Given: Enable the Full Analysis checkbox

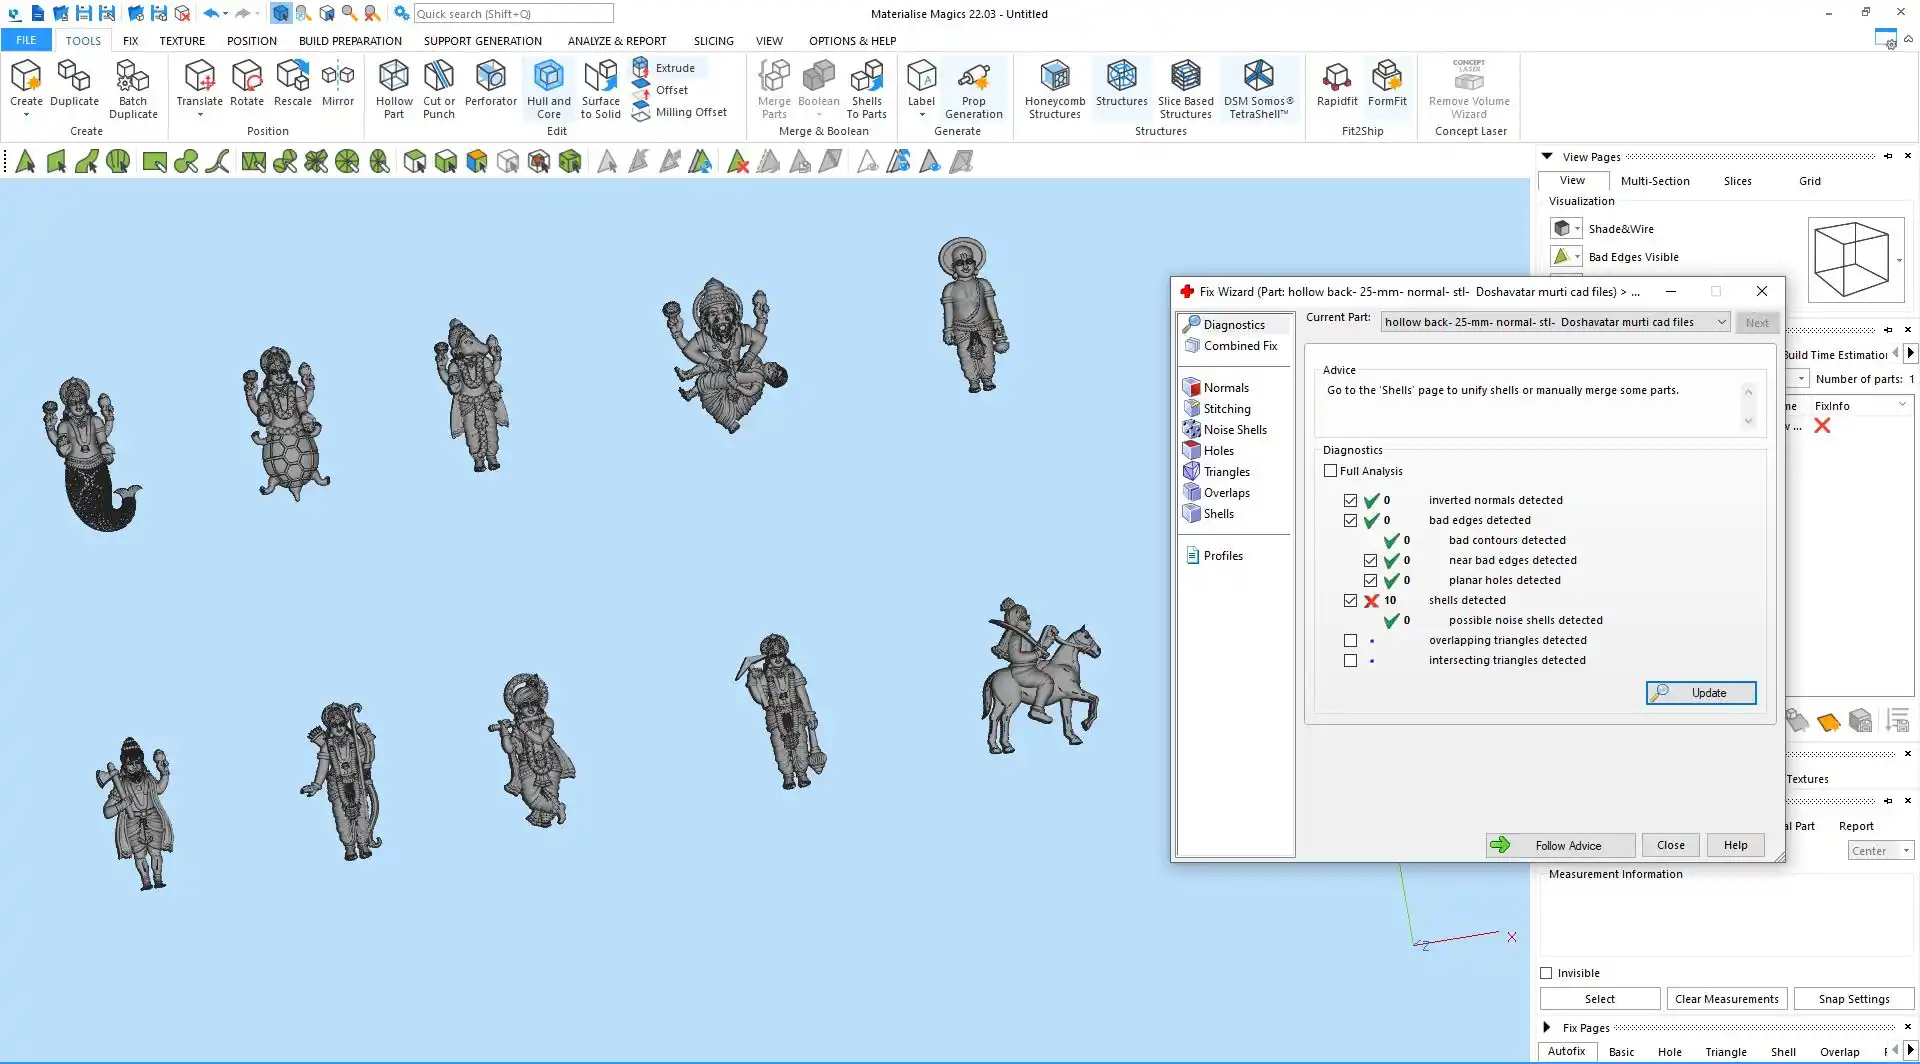Looking at the screenshot, I should pyautogui.click(x=1330, y=471).
